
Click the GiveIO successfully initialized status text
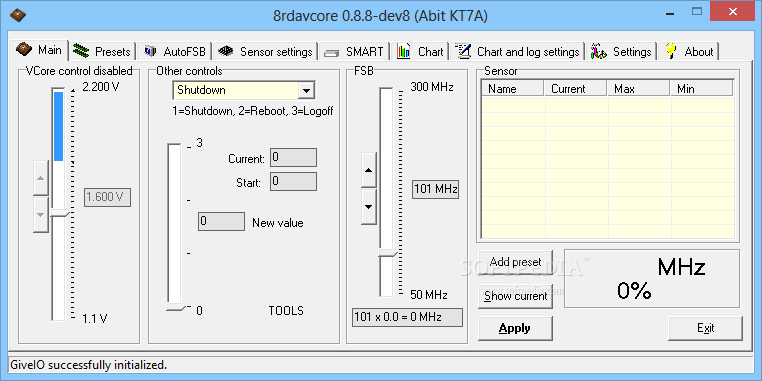pyautogui.click(x=88, y=364)
